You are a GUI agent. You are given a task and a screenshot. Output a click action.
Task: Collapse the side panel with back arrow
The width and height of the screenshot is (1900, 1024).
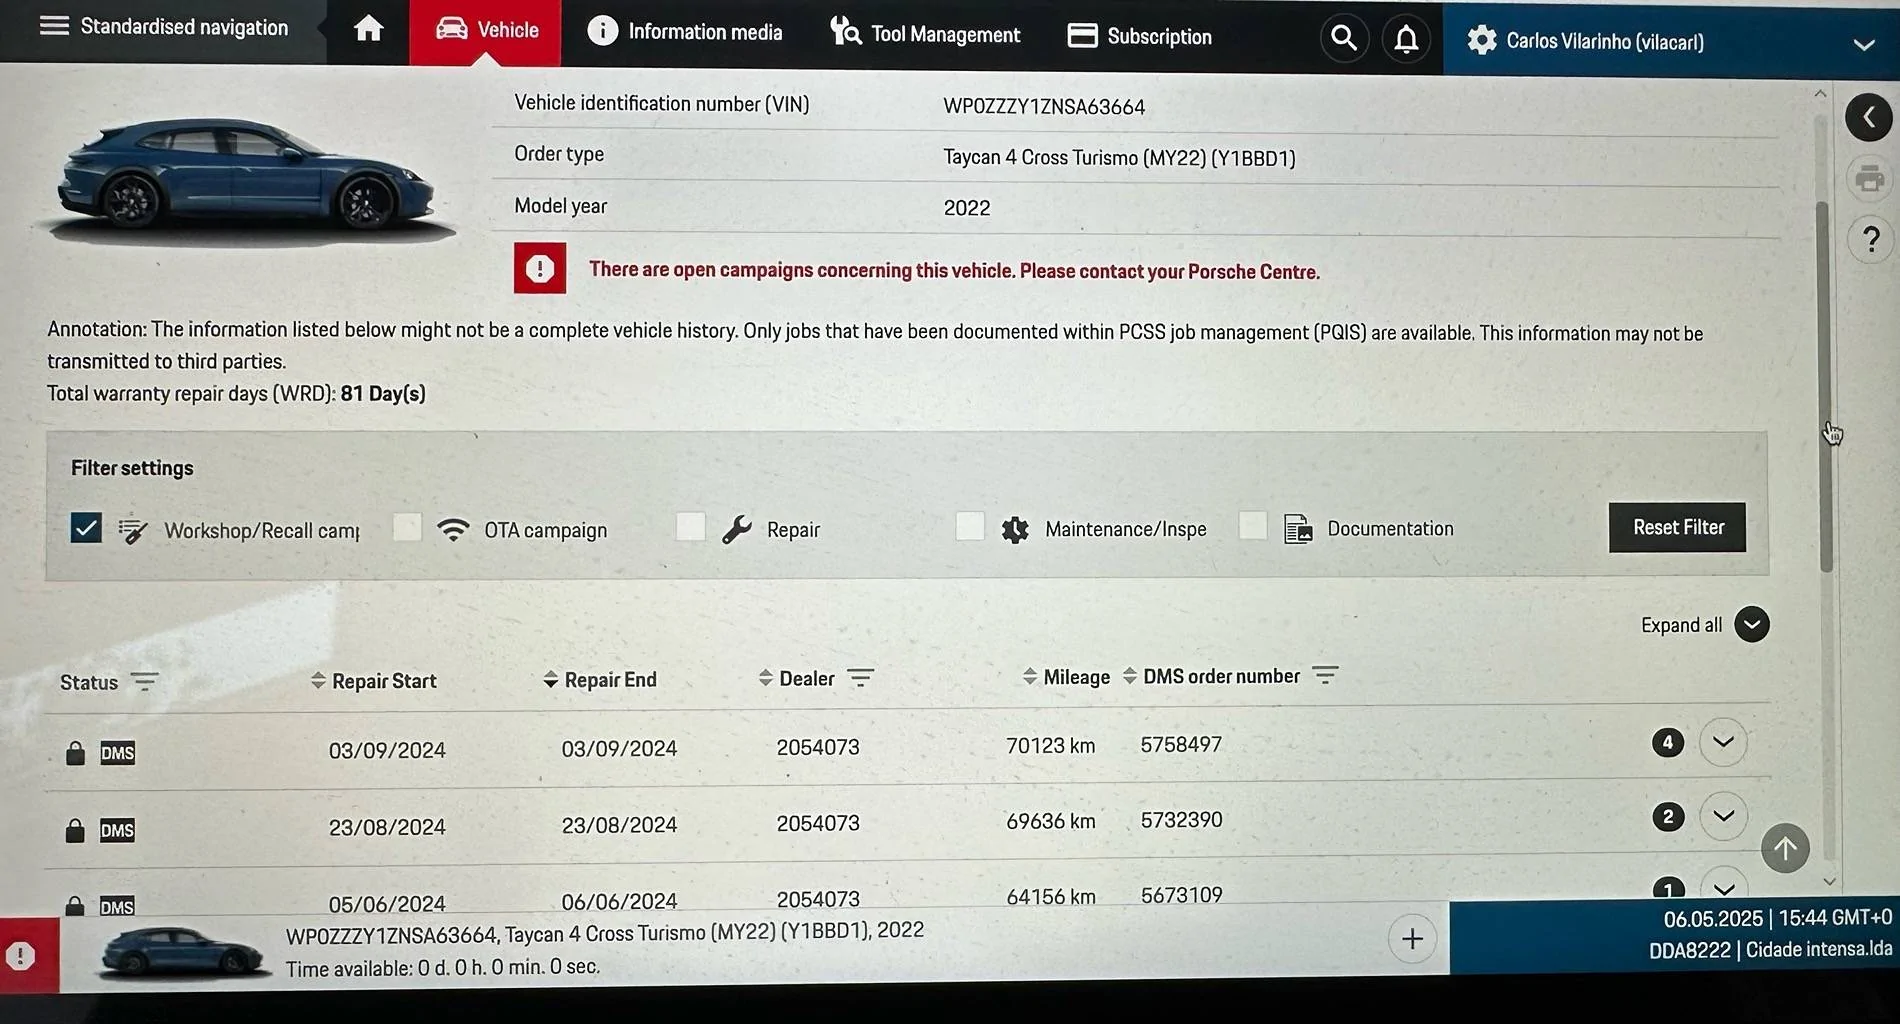click(1868, 118)
